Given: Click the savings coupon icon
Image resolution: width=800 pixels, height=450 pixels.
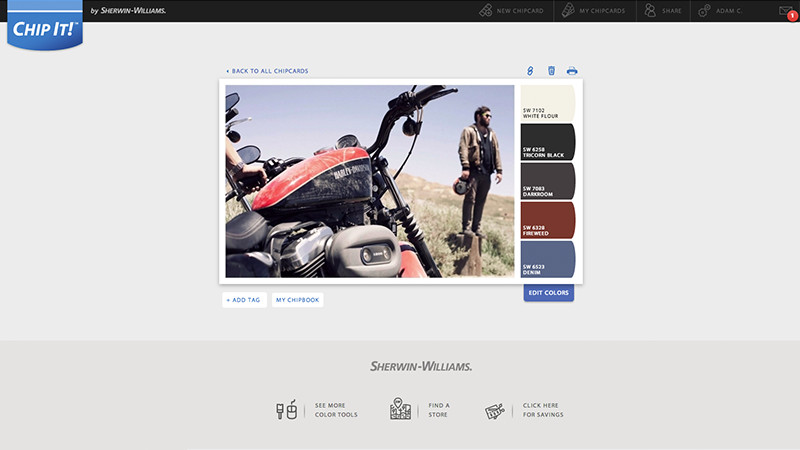Looking at the screenshot, I should (494, 411).
